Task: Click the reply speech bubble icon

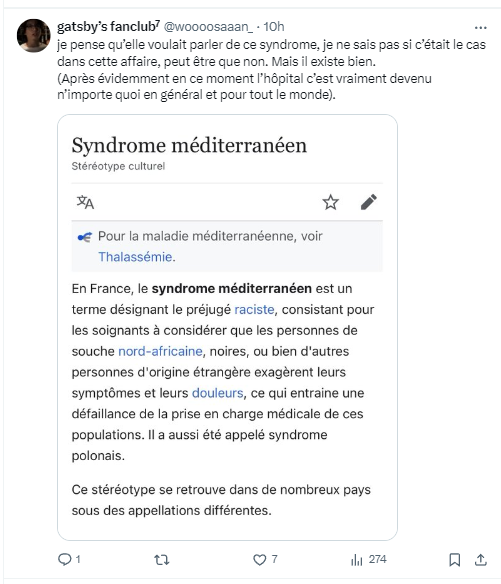Action: tap(64, 559)
